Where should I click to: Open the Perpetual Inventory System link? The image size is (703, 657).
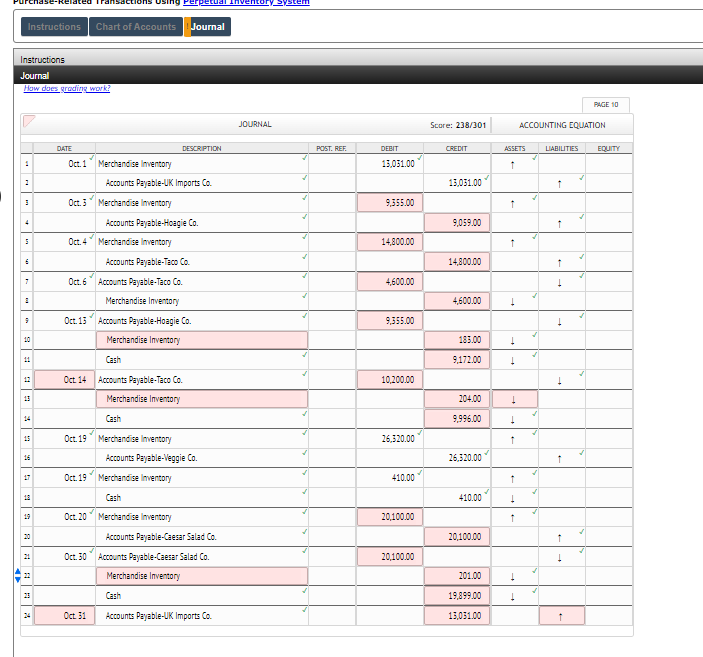pos(246,2)
